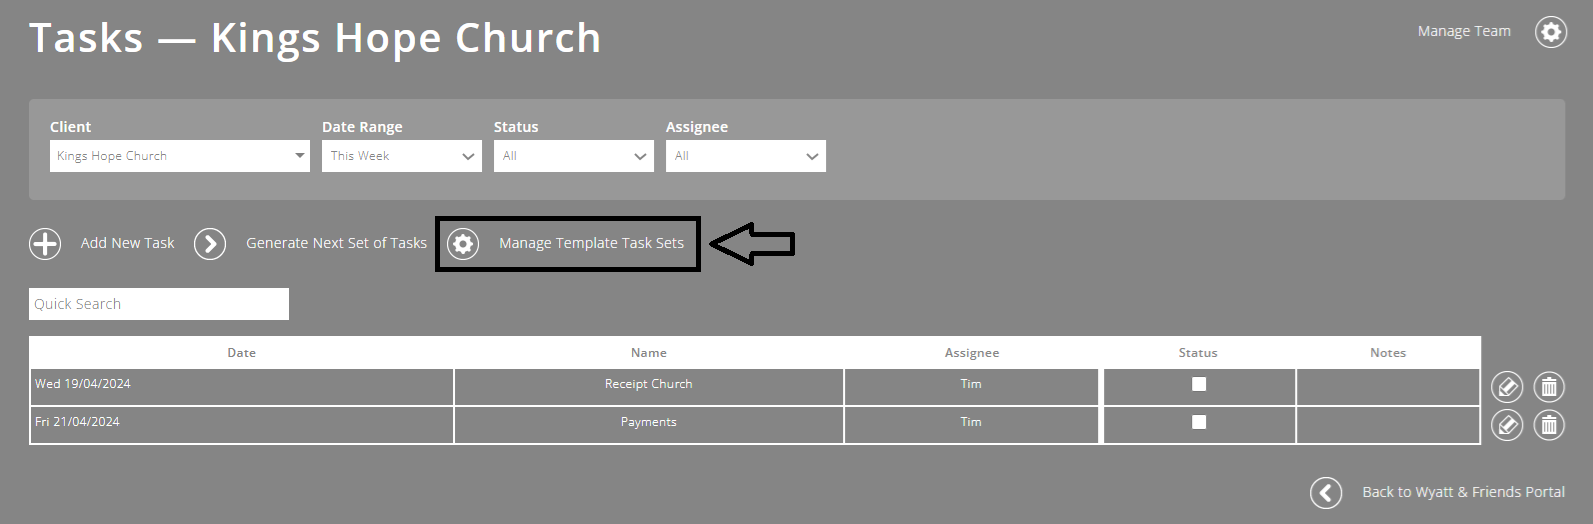Click the Notes cell for Receipt Church
1593x524 pixels.
click(1388, 387)
